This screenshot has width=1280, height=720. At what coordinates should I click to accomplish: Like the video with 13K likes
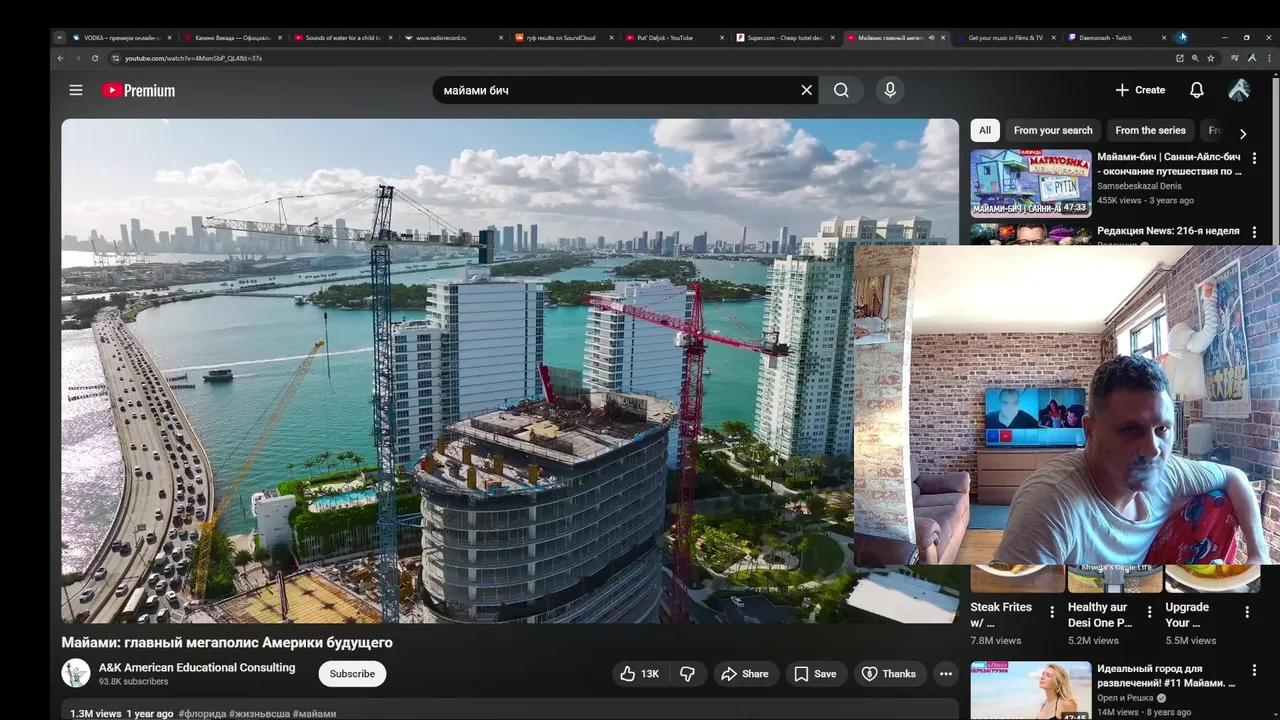tap(640, 674)
